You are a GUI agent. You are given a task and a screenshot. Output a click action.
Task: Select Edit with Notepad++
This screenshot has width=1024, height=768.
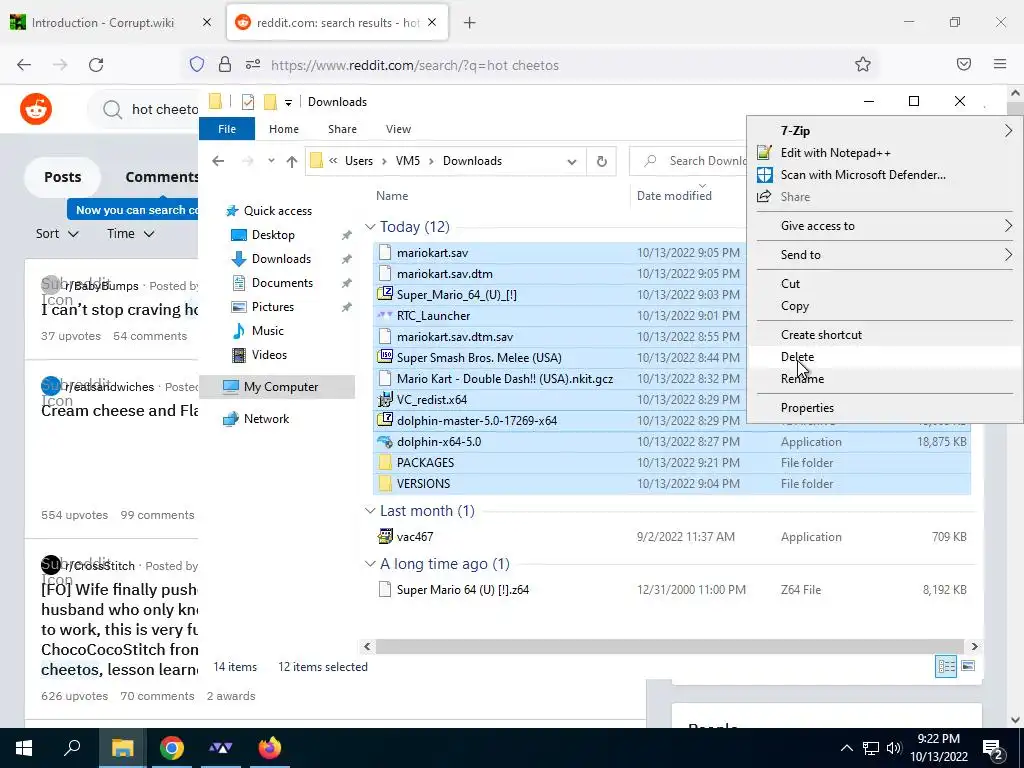[884, 153]
